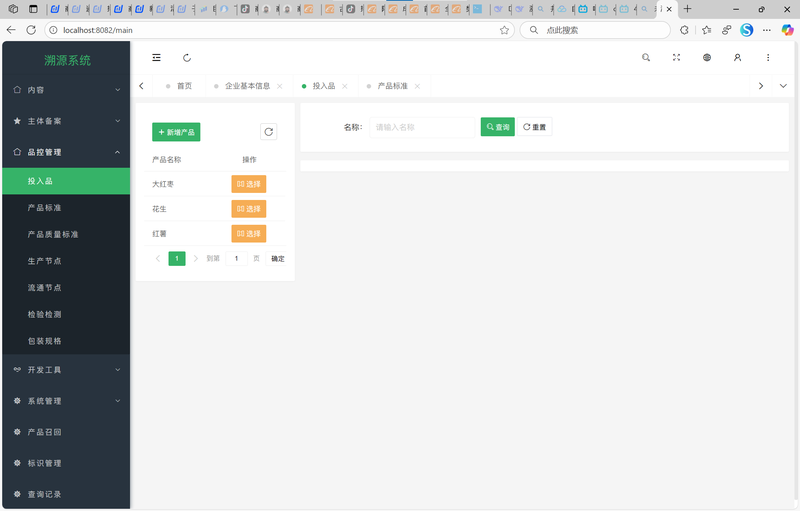Collapse the sidebar with the menu fold icon

pyautogui.click(x=156, y=58)
